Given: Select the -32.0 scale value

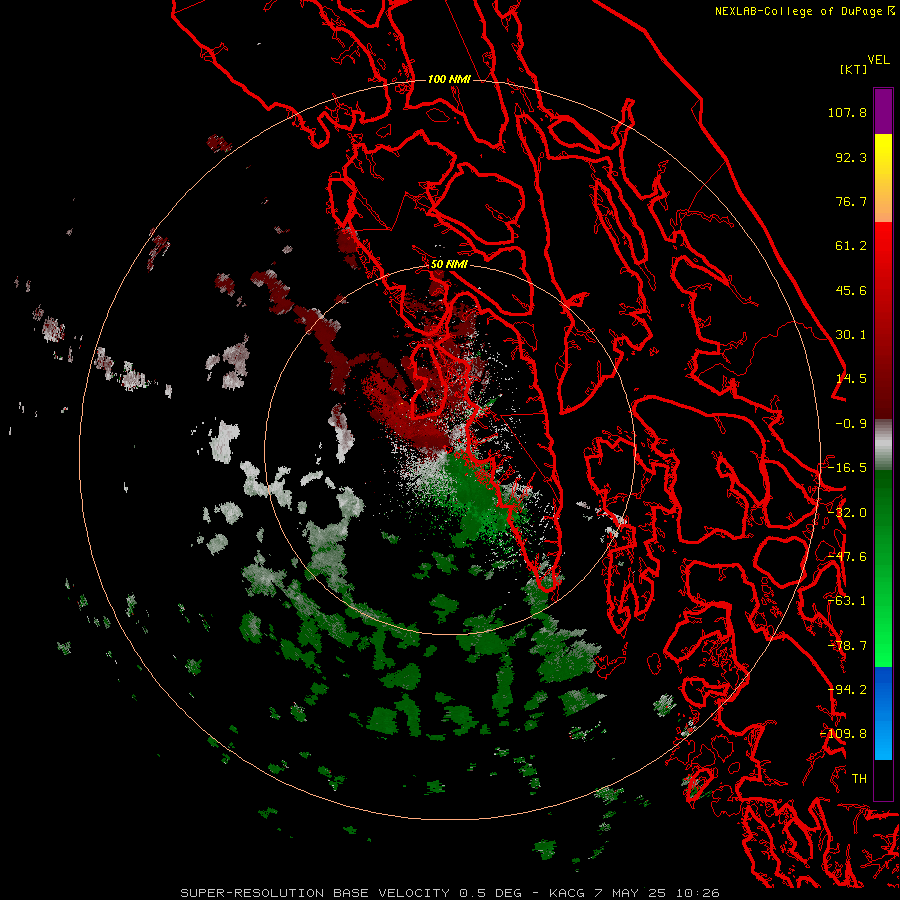Looking at the screenshot, I should pos(847,513).
